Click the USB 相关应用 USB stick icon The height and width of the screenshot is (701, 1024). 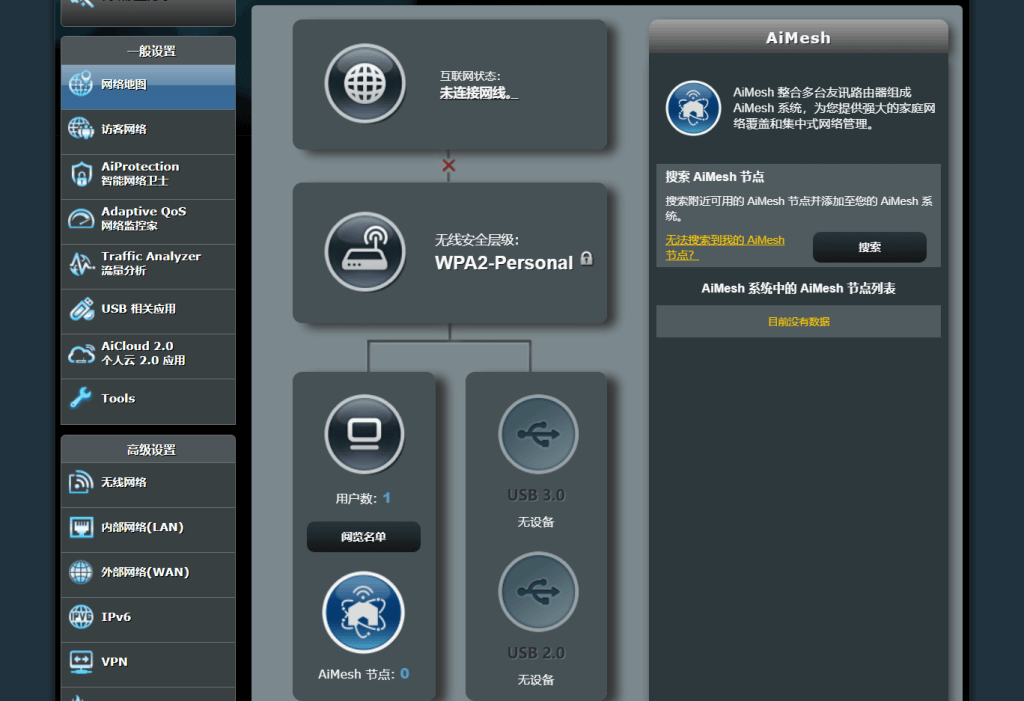[81, 309]
